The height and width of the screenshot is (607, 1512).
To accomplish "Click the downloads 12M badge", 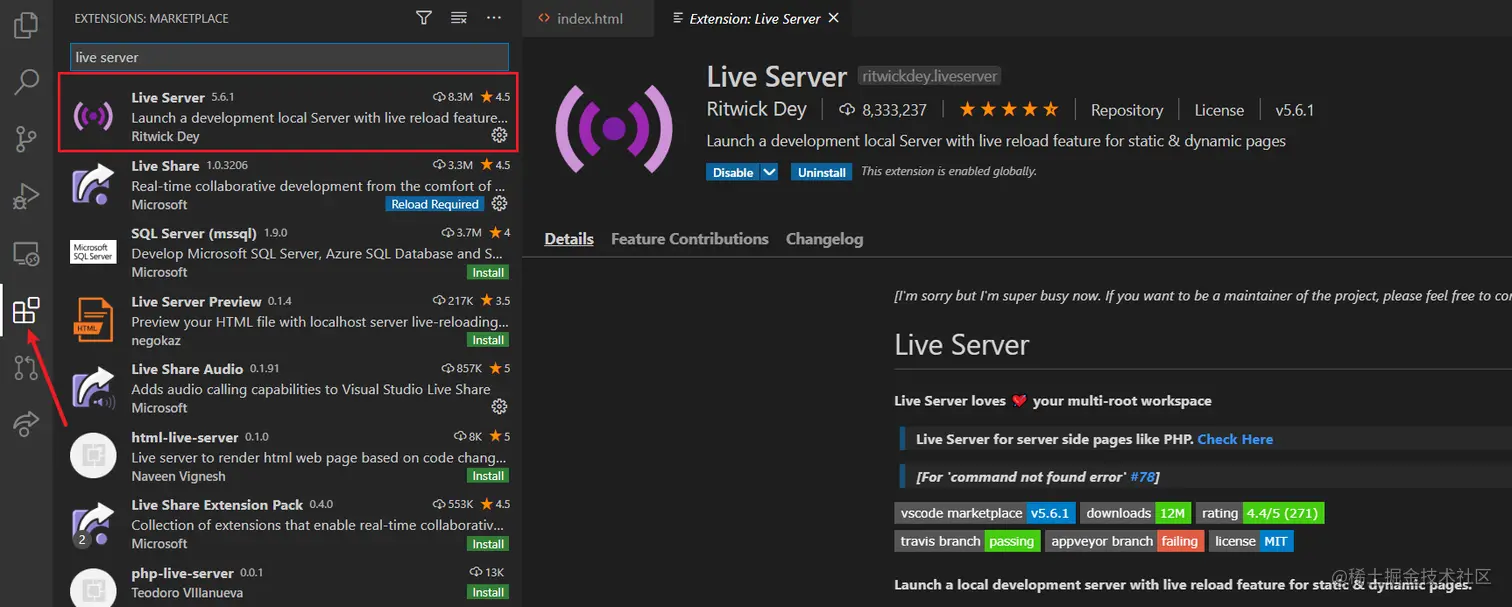I will tap(1135, 513).
